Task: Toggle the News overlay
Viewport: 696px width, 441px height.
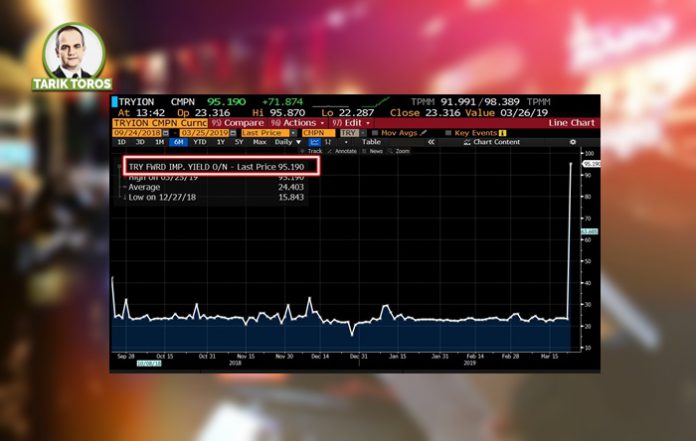Action: [x=373, y=151]
